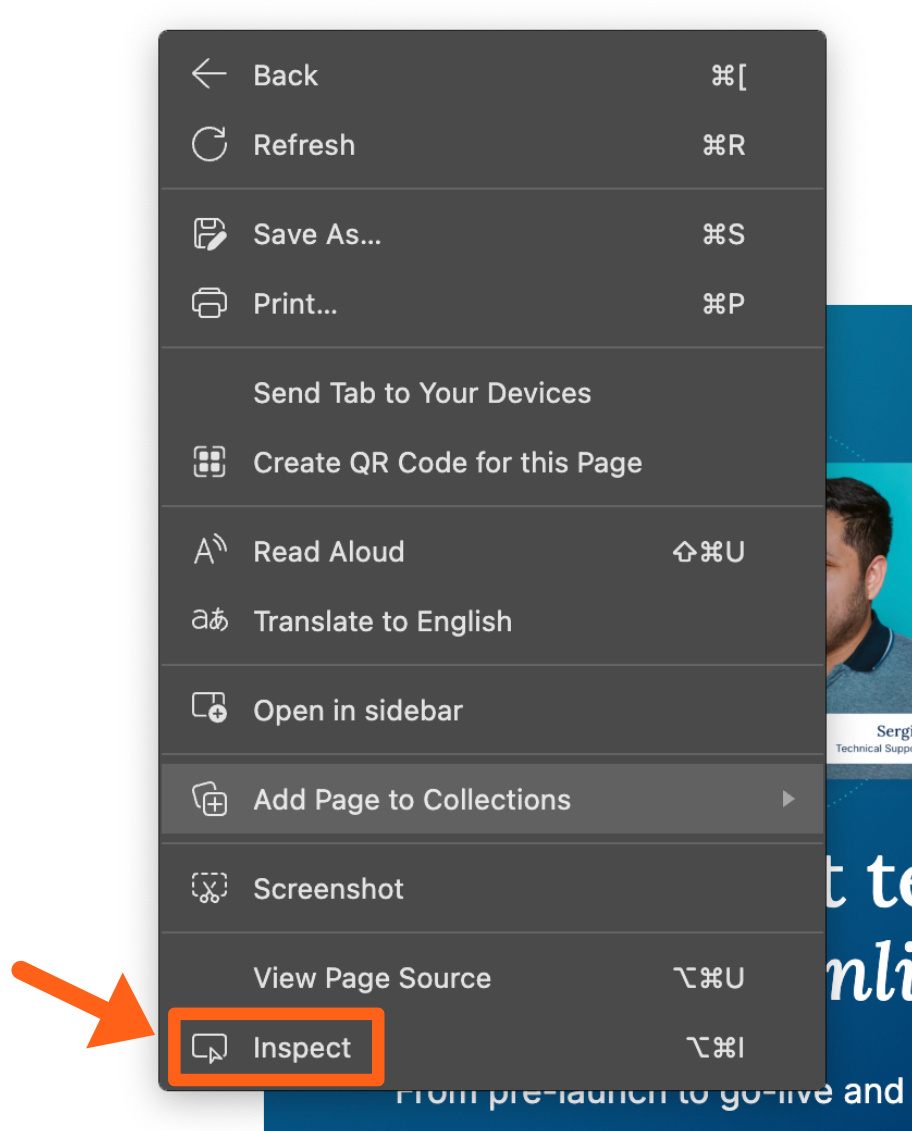Image resolution: width=912 pixels, height=1131 pixels.
Task: Select Send Tab to Your Devices
Action: click(422, 393)
